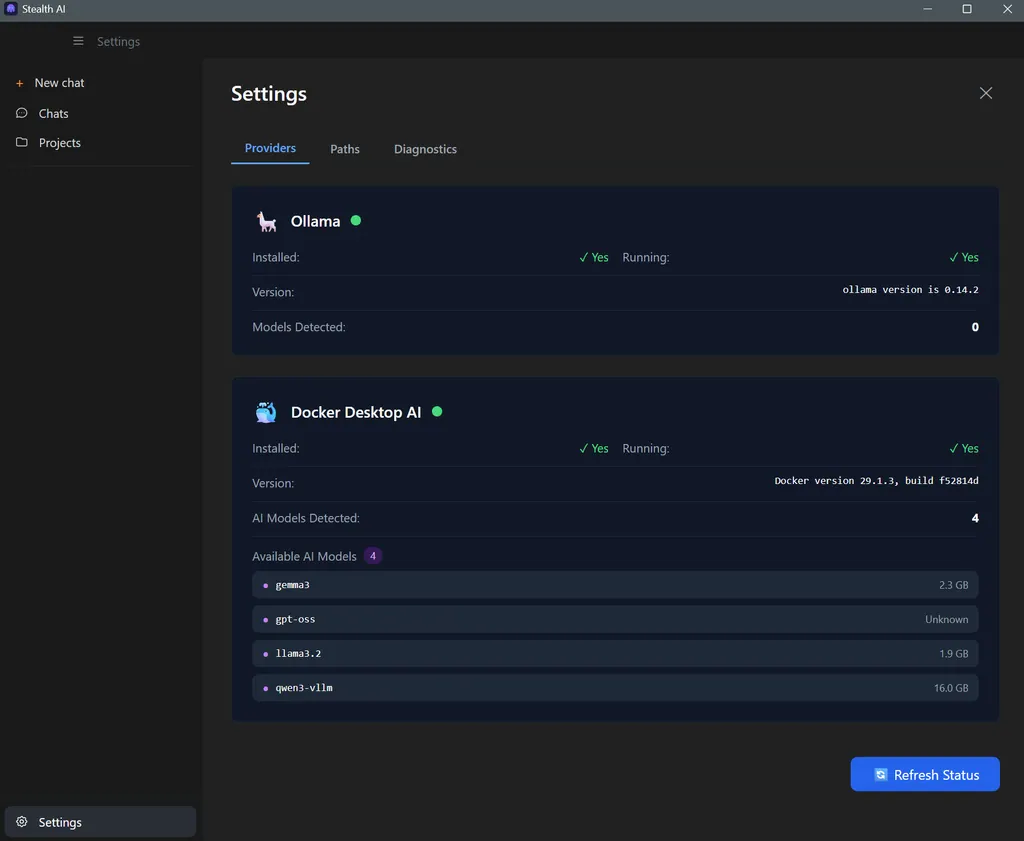Click the Docker version 29.1.3 build text
1024x841 pixels.
(x=876, y=481)
